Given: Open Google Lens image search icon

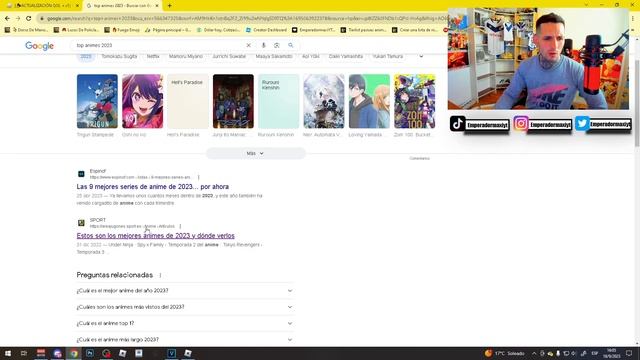Looking at the screenshot, I should [276, 45].
